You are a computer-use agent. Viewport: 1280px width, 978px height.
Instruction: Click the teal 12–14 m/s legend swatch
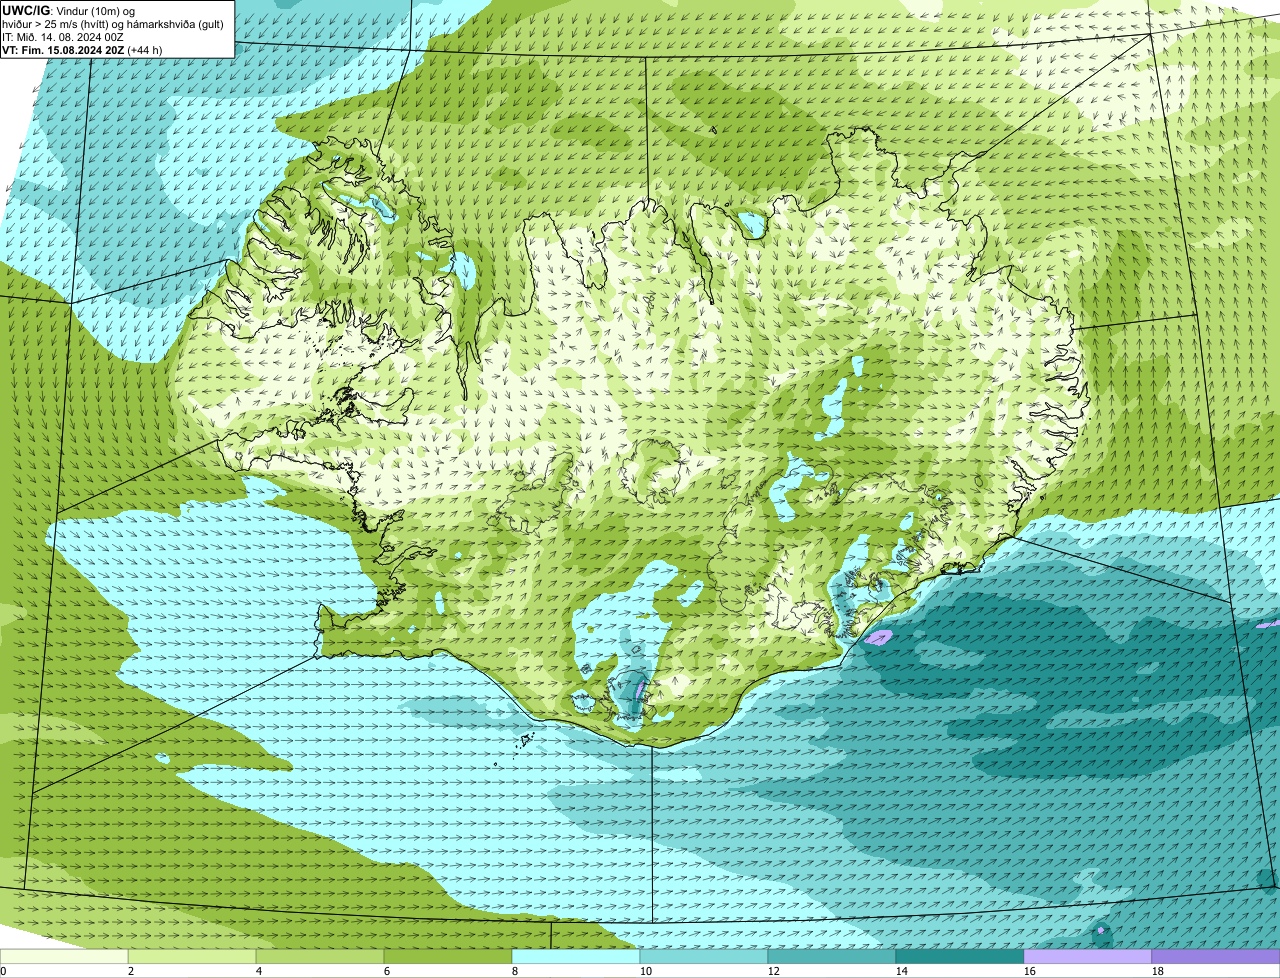(x=832, y=956)
